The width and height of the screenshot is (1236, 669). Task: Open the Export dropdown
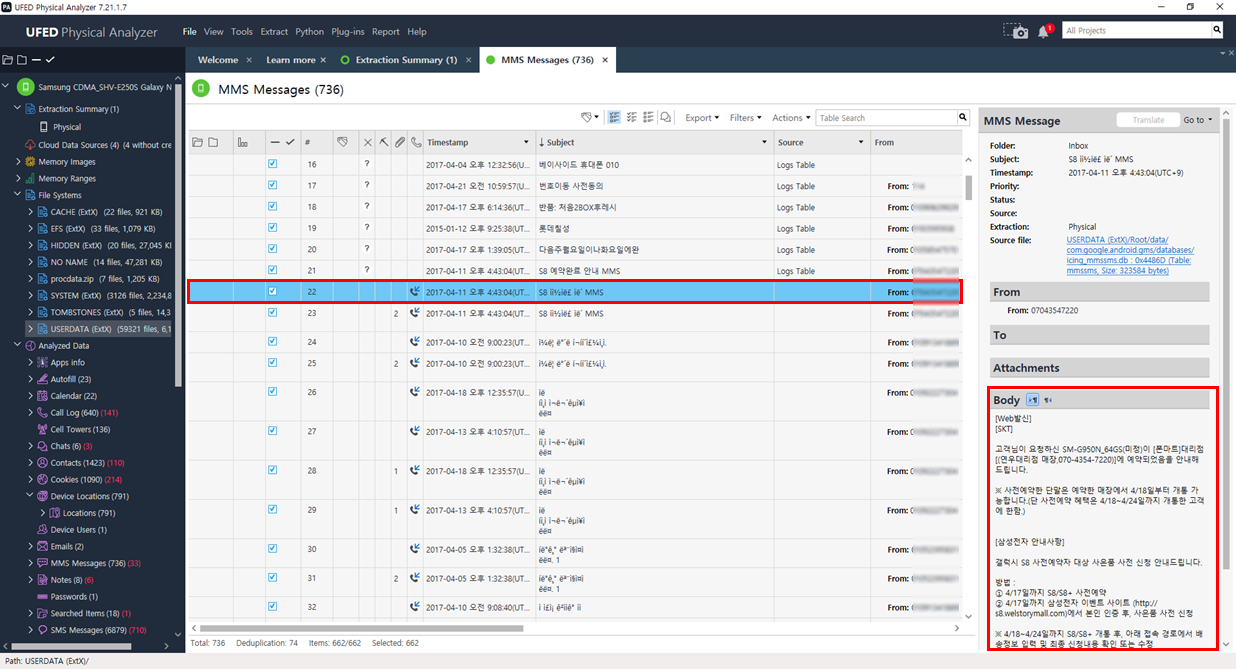coord(702,118)
